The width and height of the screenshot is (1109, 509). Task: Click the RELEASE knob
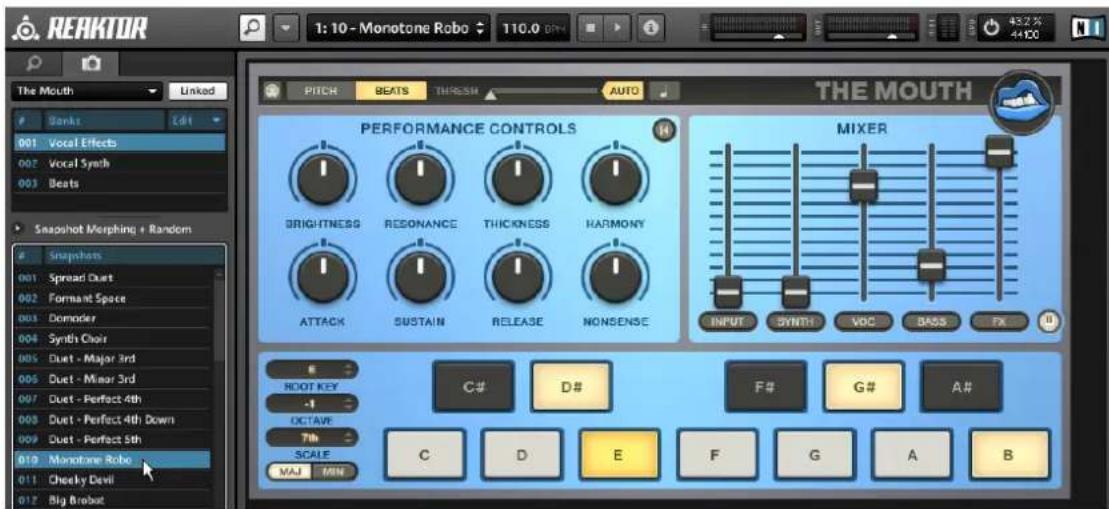tap(518, 277)
